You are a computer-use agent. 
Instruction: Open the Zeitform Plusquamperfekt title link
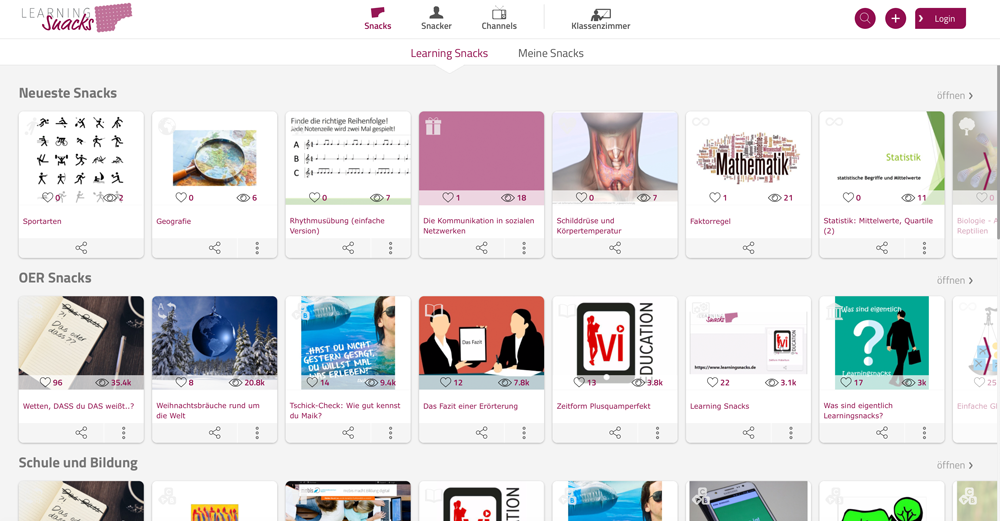(603, 406)
